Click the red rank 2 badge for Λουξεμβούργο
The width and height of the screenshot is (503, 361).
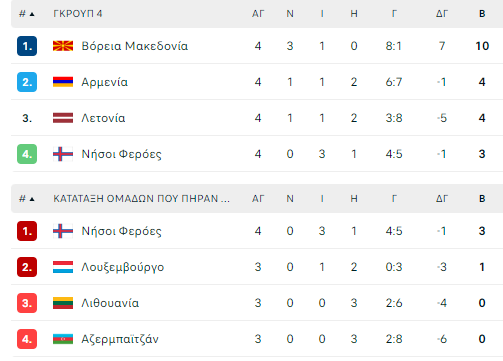(x=27, y=267)
